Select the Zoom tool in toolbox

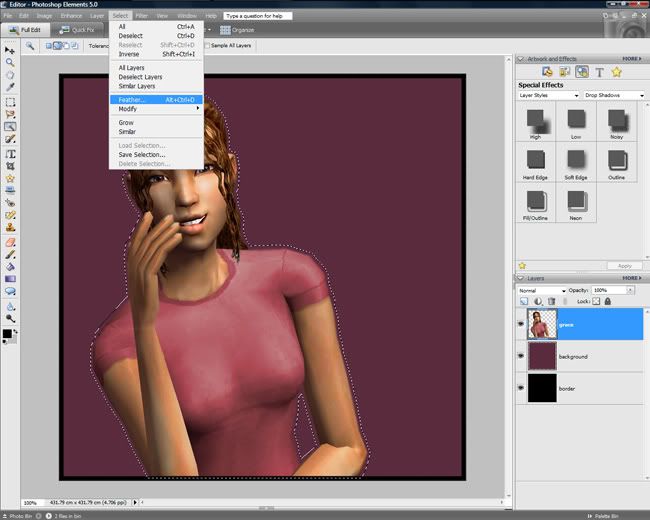pyautogui.click(x=10, y=63)
